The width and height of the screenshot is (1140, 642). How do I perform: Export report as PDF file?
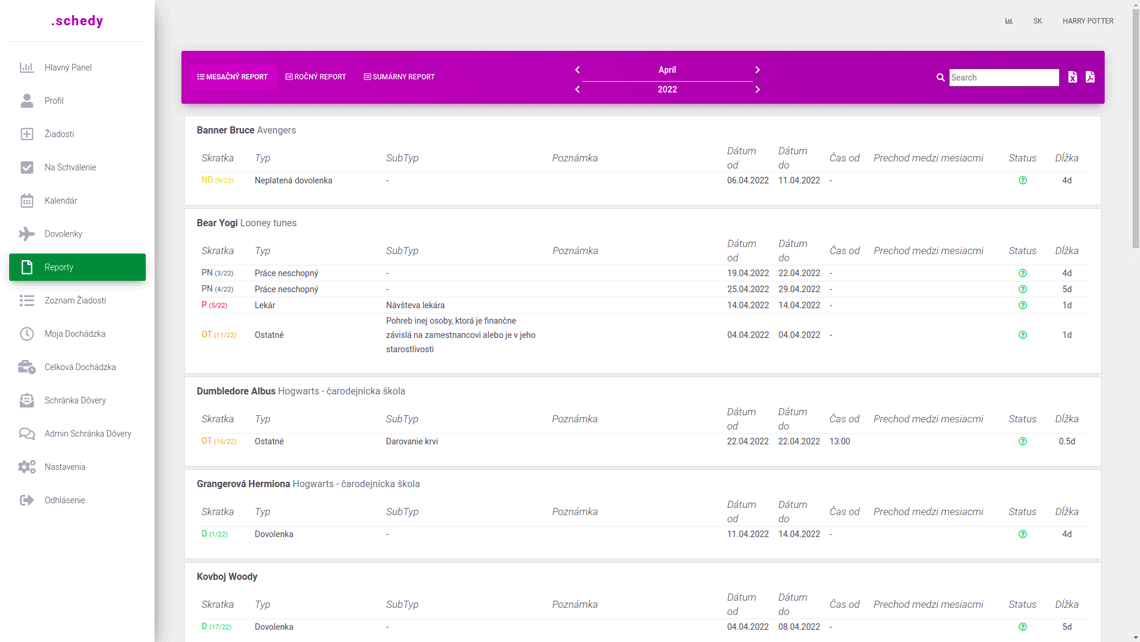(x=1090, y=77)
